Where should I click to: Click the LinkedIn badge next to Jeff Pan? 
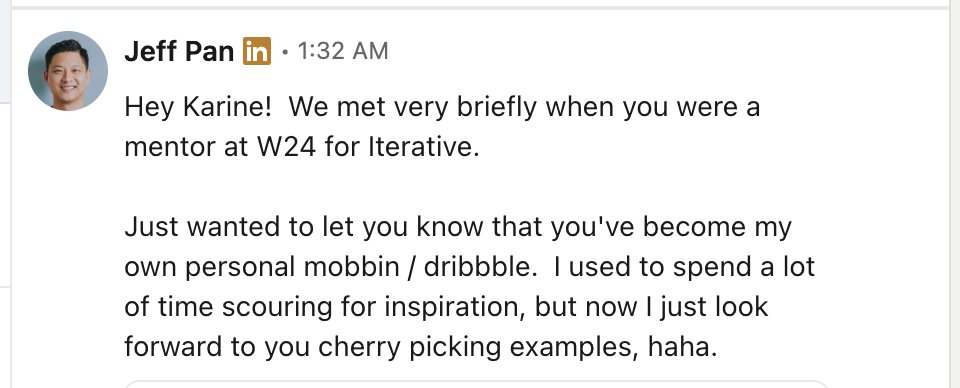[257, 51]
